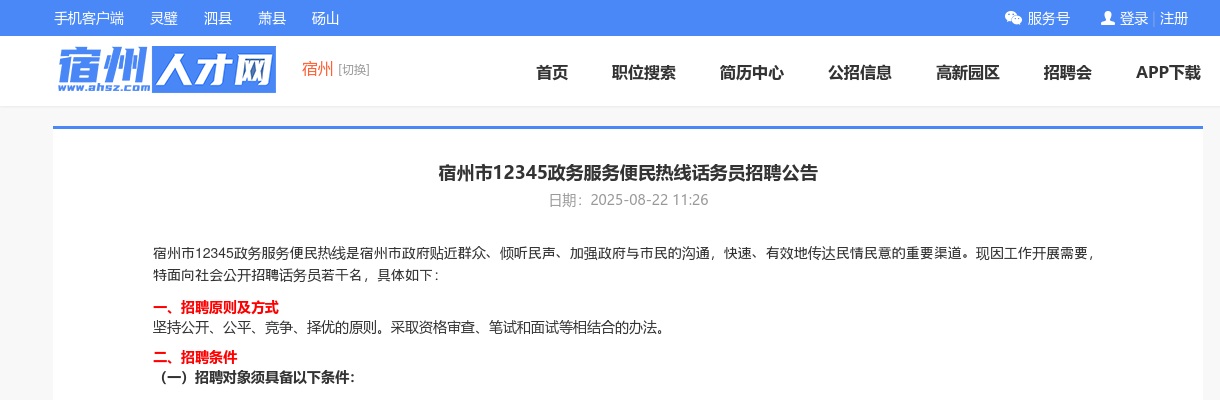Open the APP下载 page
The height and width of the screenshot is (400, 1220).
click(1168, 72)
